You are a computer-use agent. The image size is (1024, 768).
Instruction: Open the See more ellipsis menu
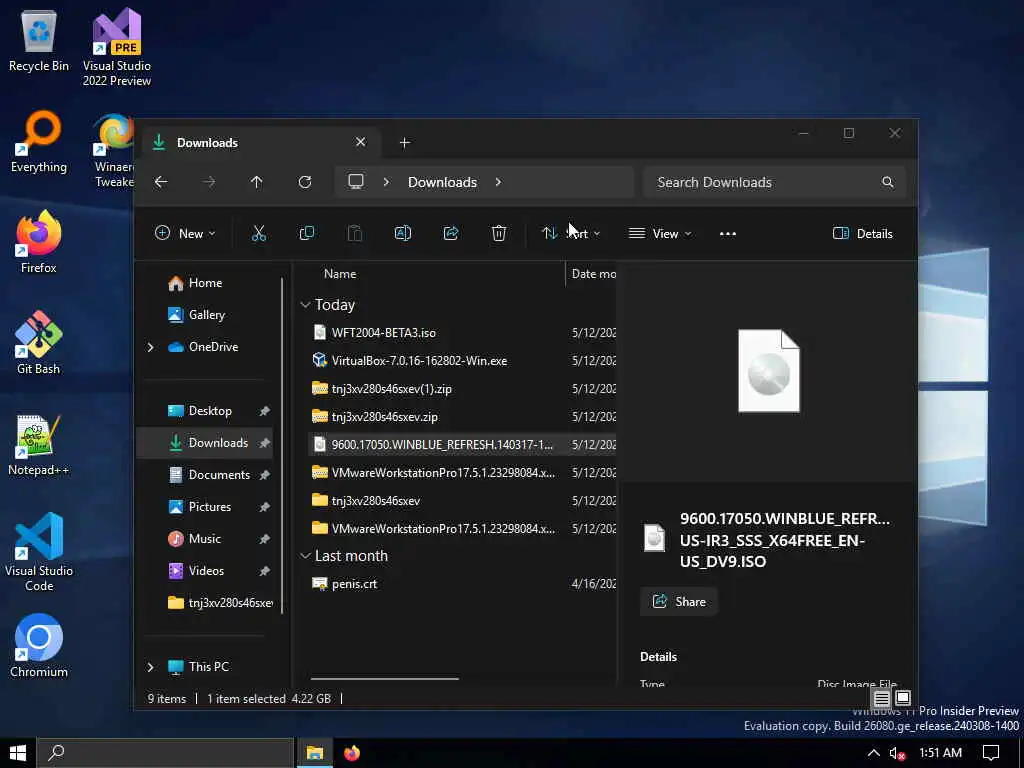pyautogui.click(x=728, y=234)
